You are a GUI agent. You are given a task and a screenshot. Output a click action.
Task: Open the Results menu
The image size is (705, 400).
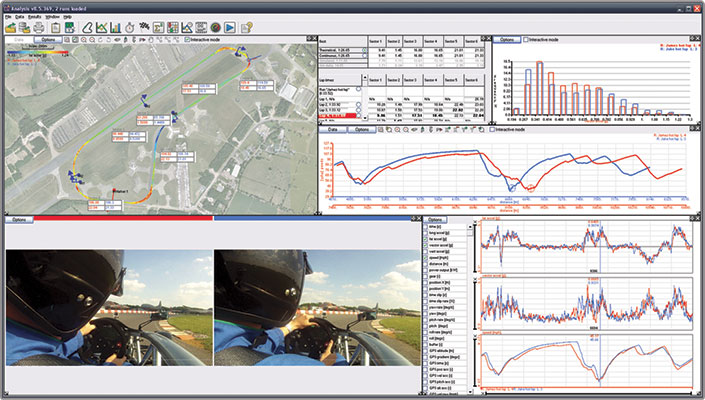click(34, 17)
